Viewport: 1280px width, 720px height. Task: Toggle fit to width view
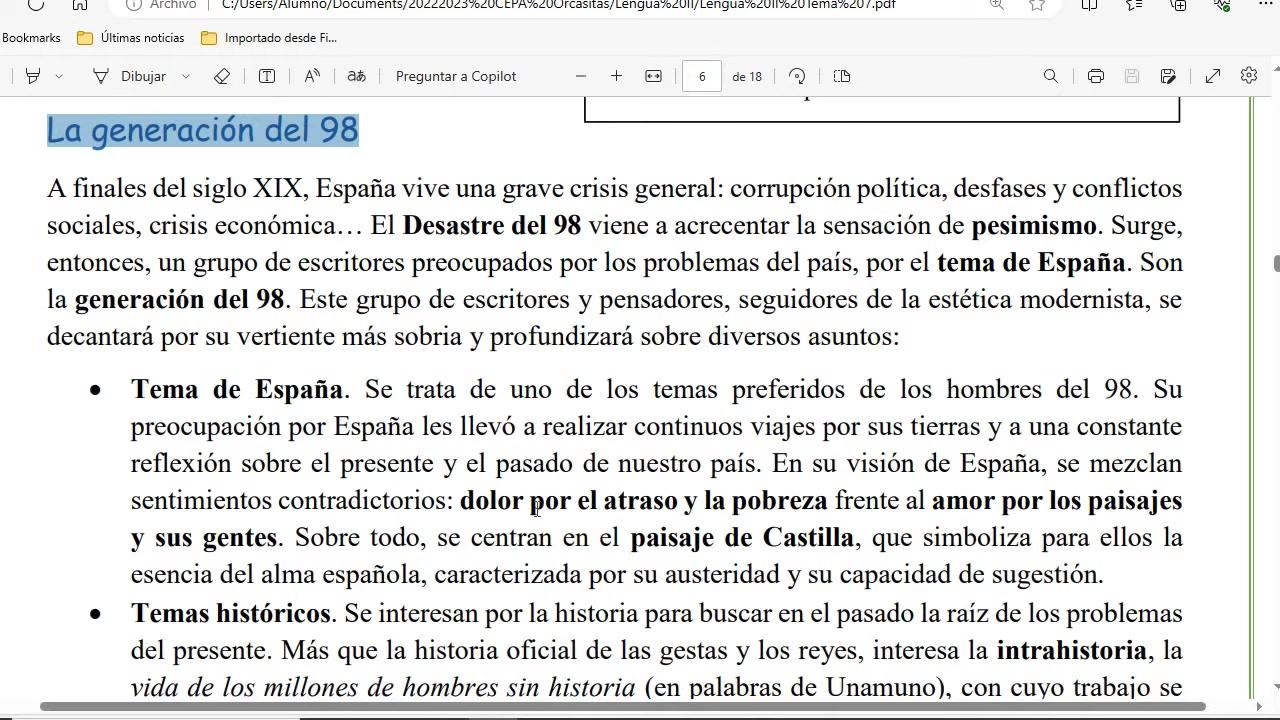[x=653, y=76]
